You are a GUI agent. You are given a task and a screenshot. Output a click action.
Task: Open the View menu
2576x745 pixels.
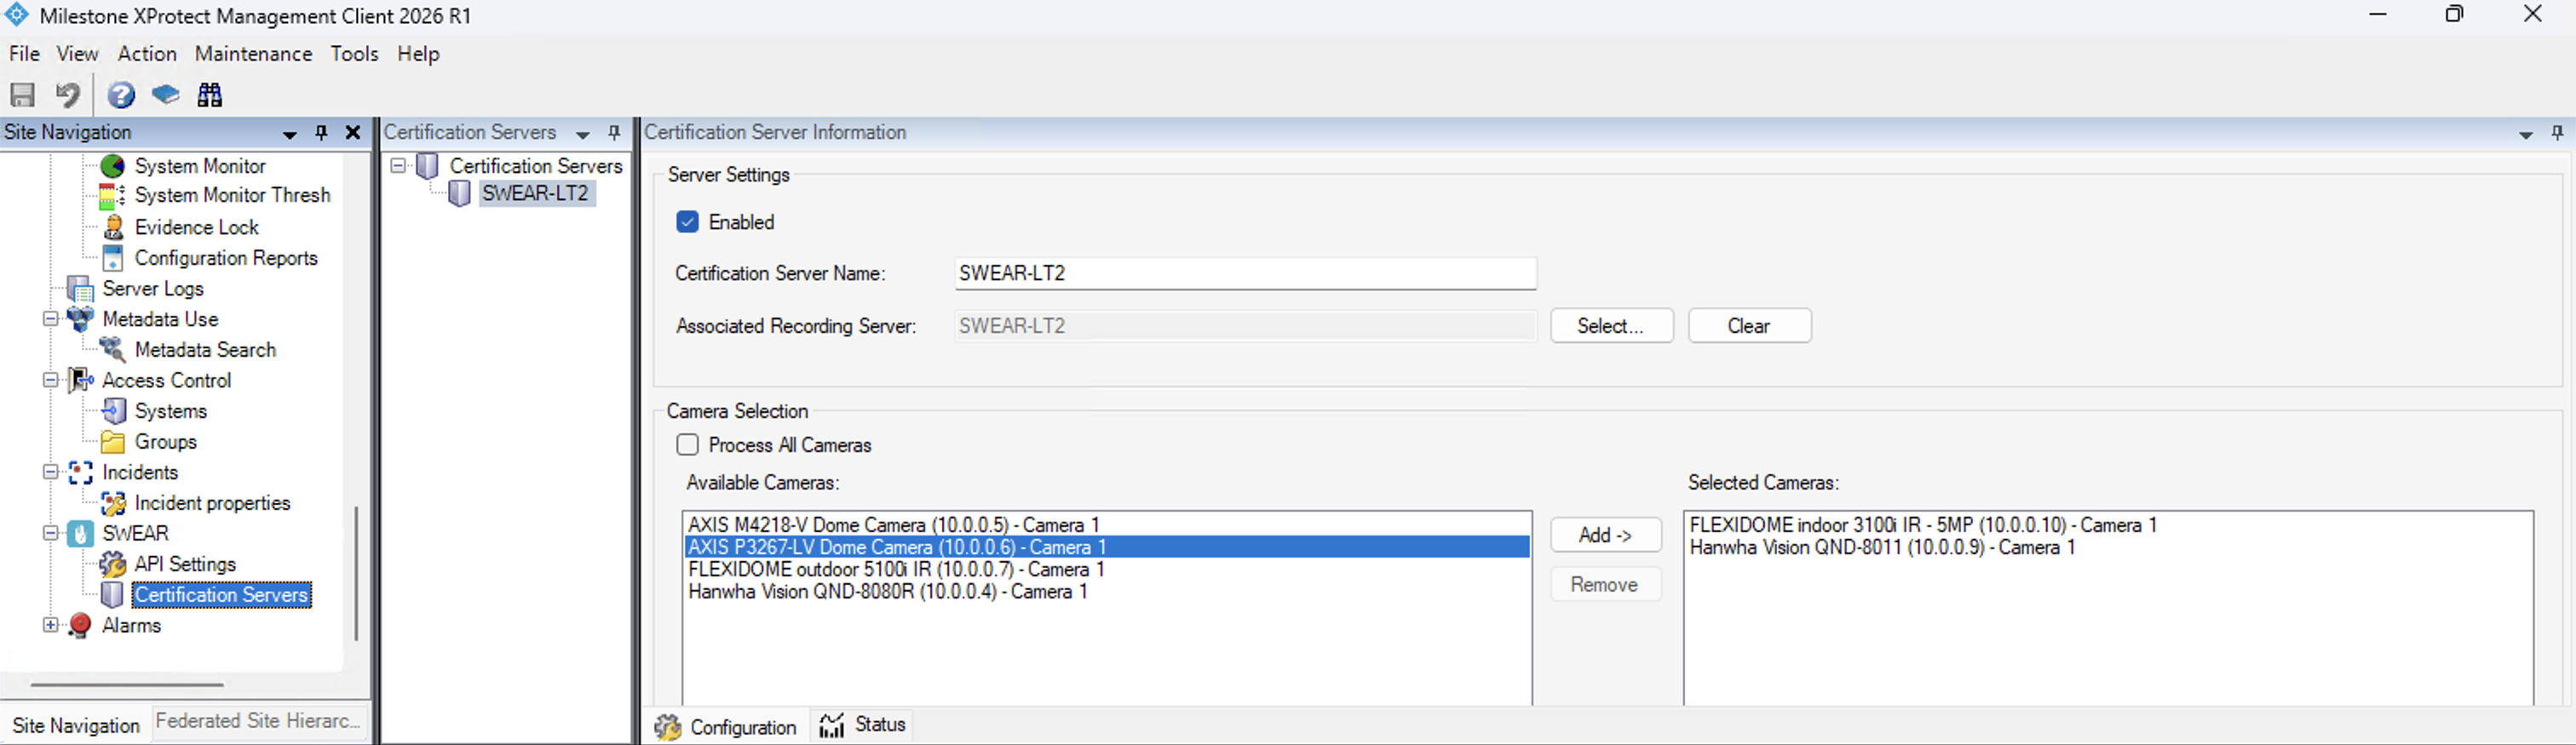pyautogui.click(x=77, y=54)
